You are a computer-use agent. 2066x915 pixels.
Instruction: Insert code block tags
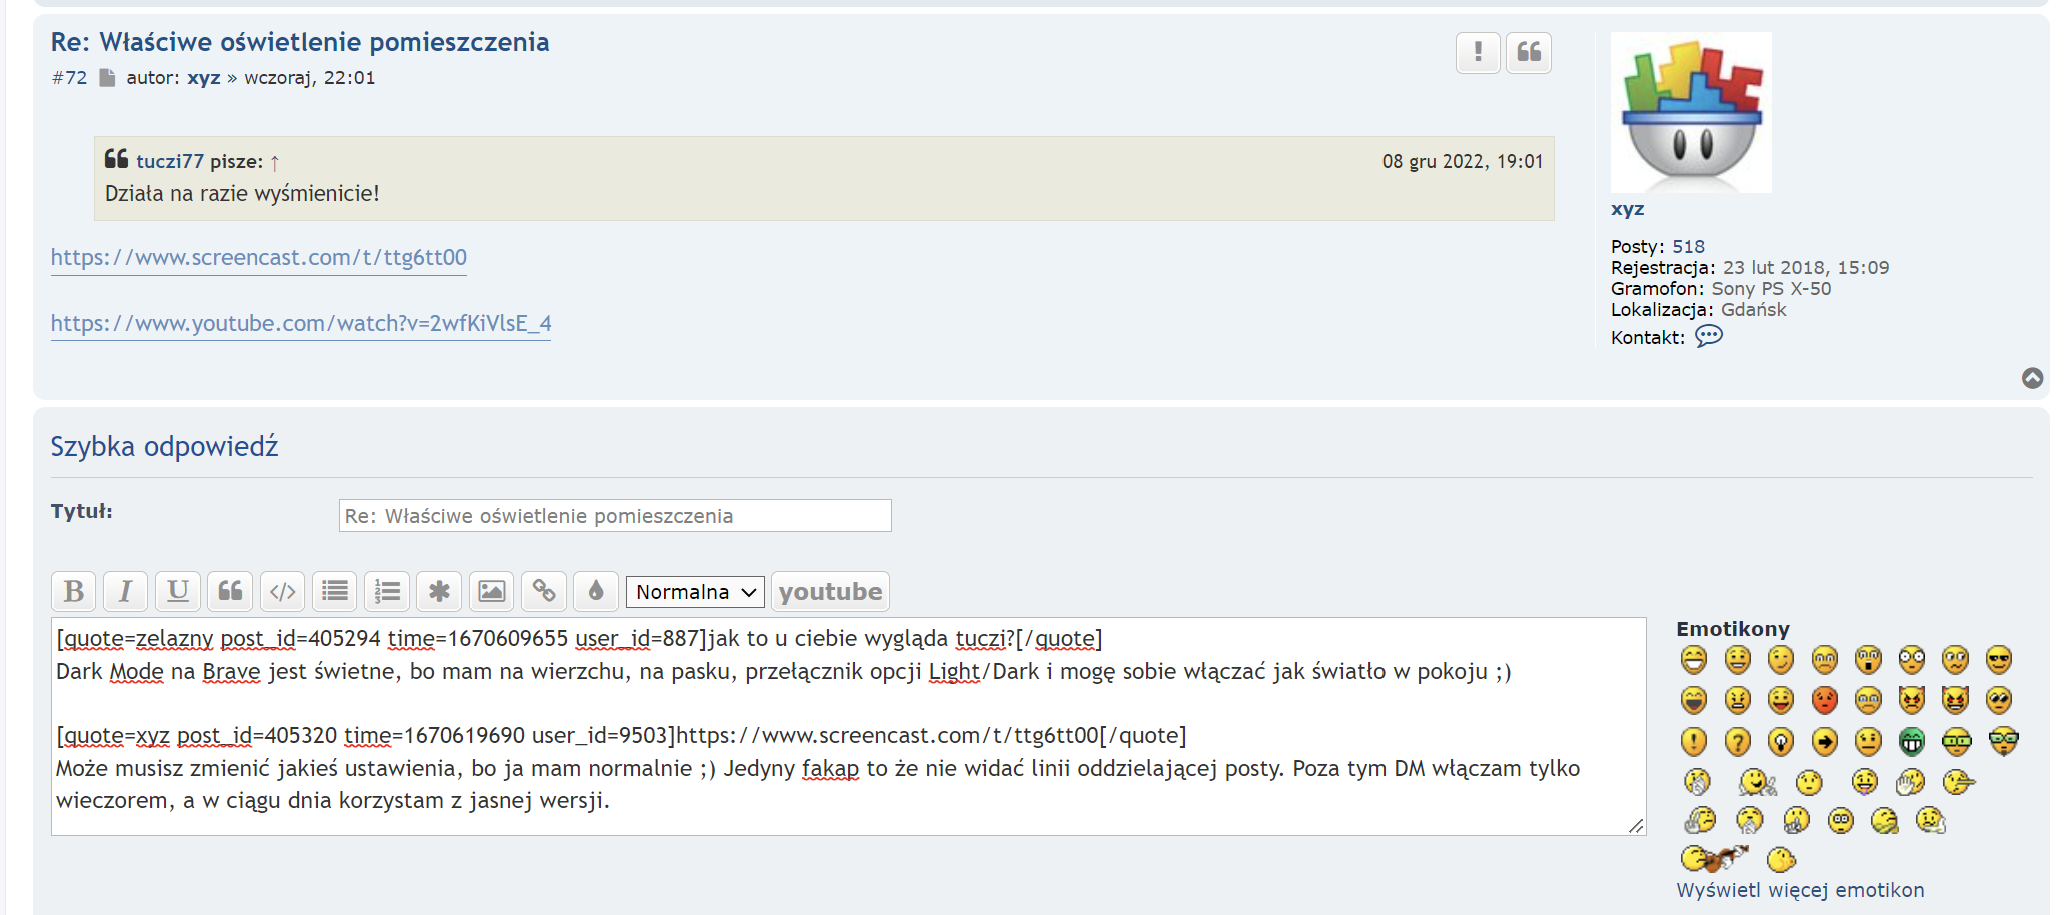(283, 591)
